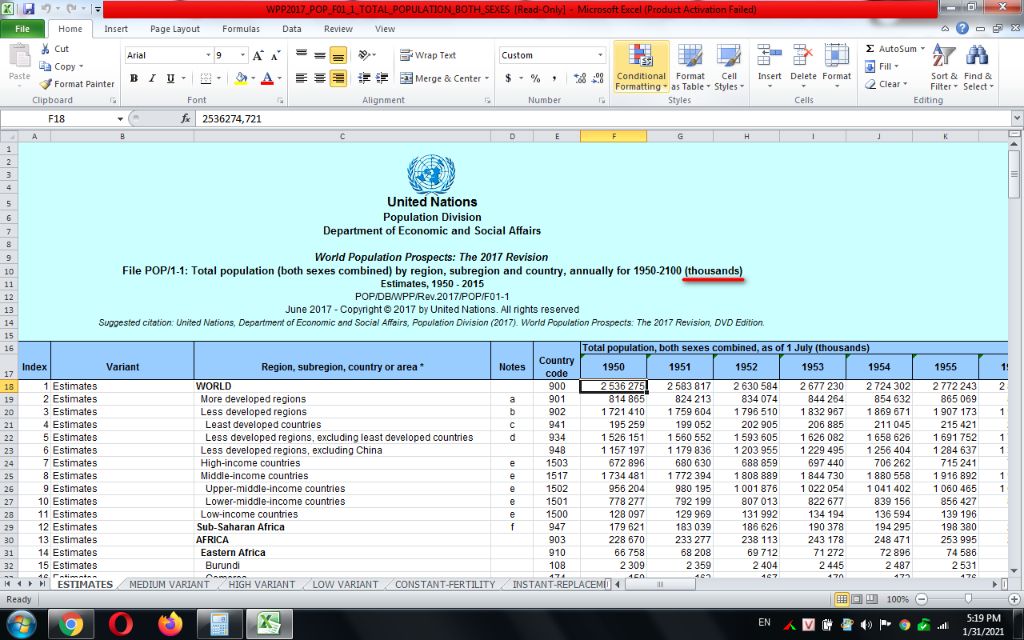
Task: Toggle italic formatting
Action: click(152, 78)
